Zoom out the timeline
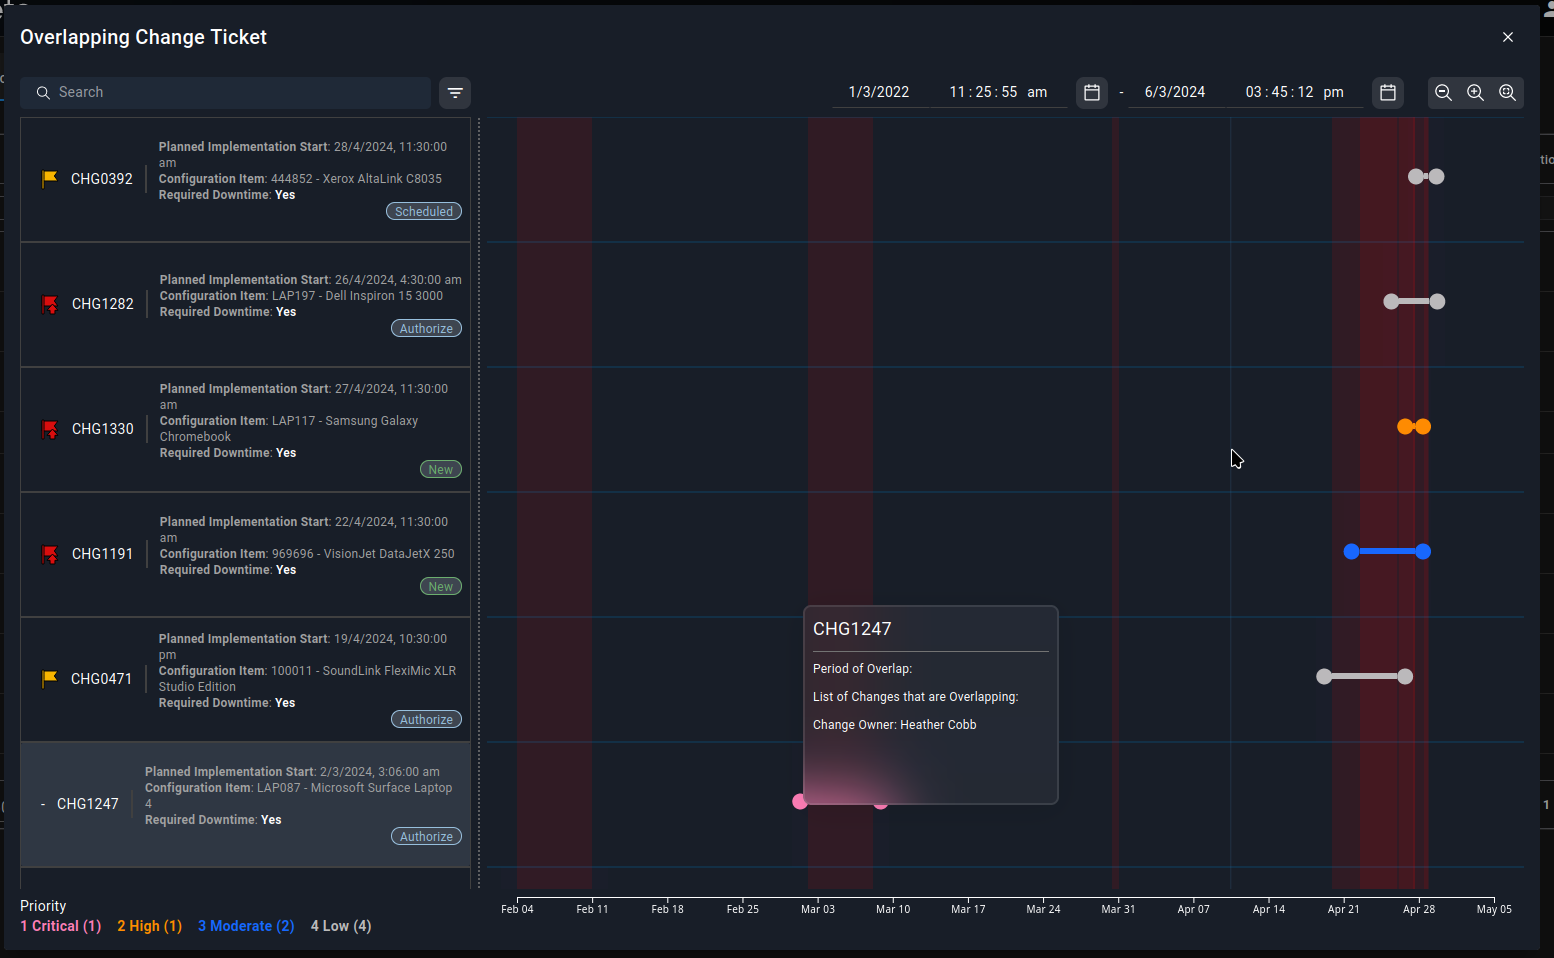This screenshot has width=1554, height=958. point(1443,93)
